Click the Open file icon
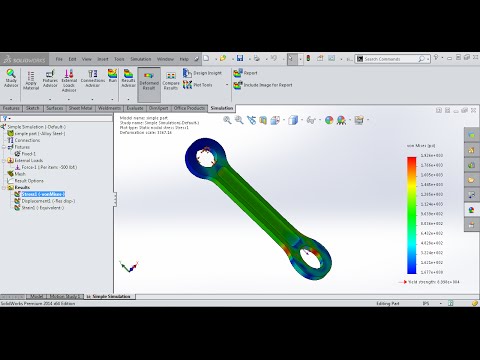 223,59
